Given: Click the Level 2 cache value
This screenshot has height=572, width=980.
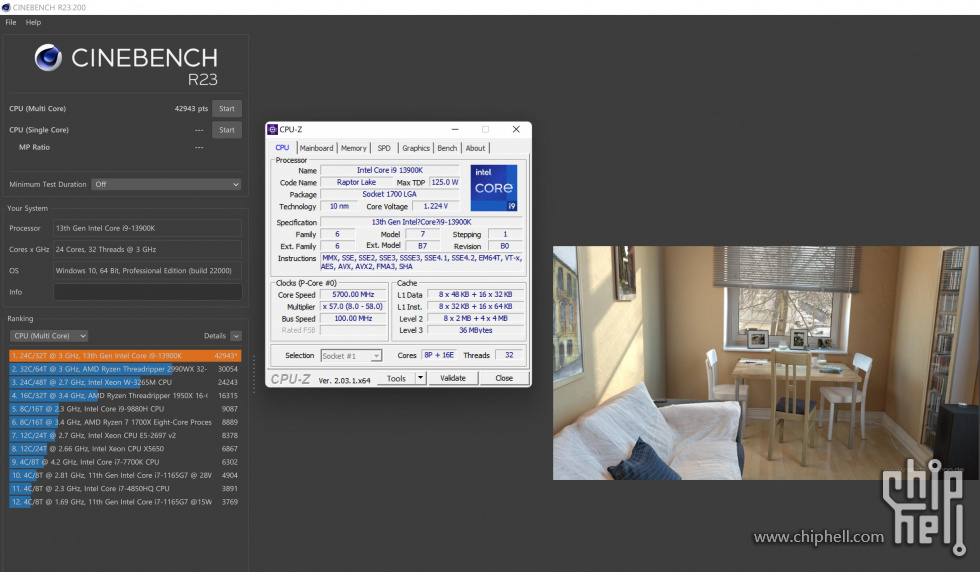Looking at the screenshot, I should [476, 318].
